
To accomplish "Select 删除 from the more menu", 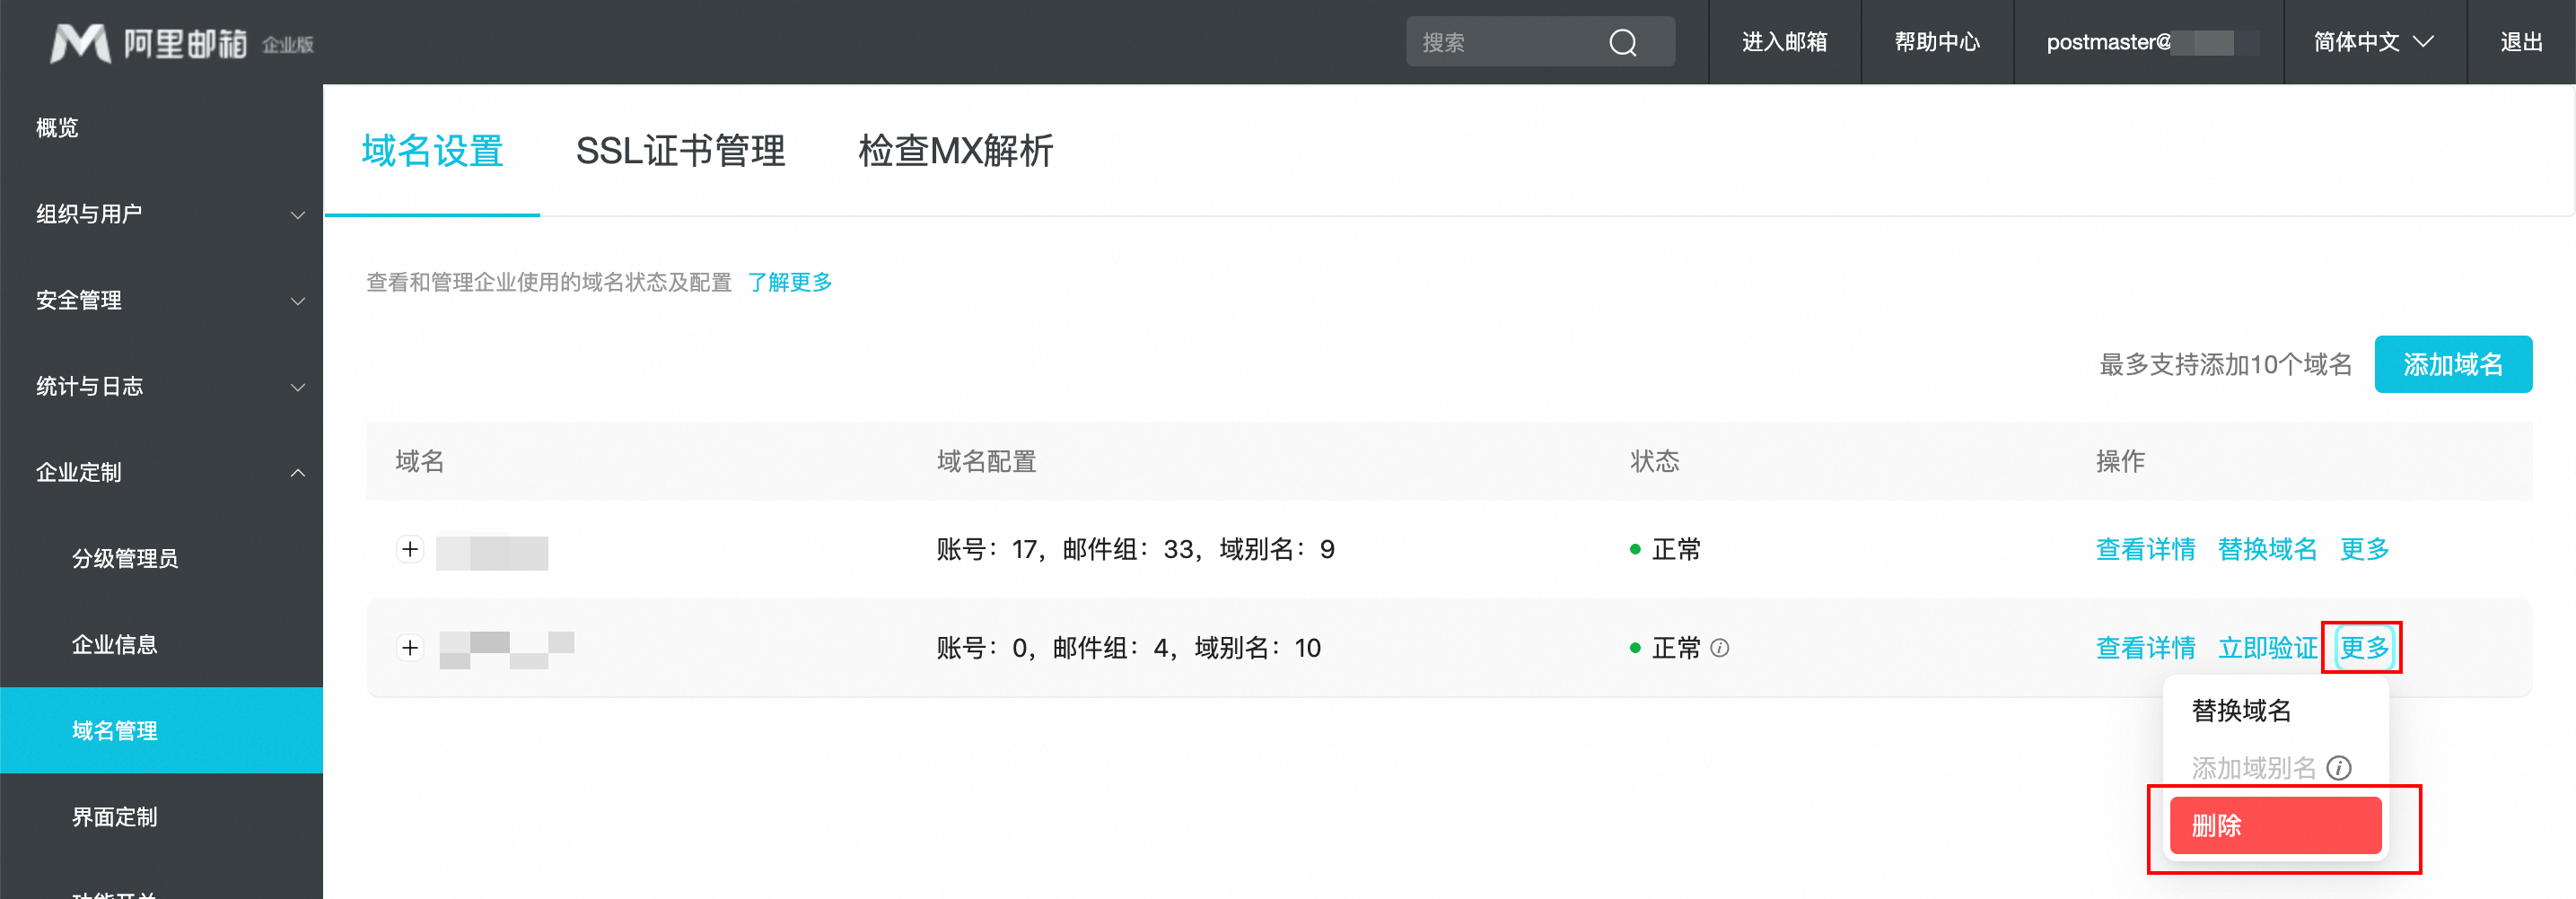I will (2275, 826).
